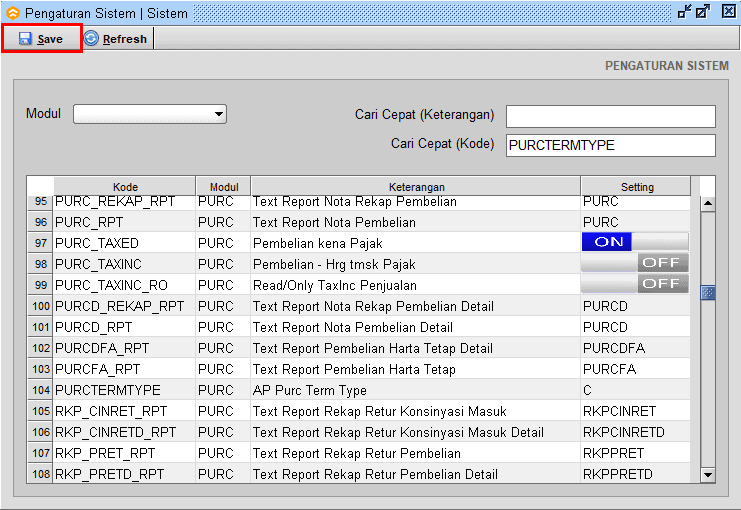Select PURCFA_RPT code cell
741x510 pixels.
coord(125,369)
